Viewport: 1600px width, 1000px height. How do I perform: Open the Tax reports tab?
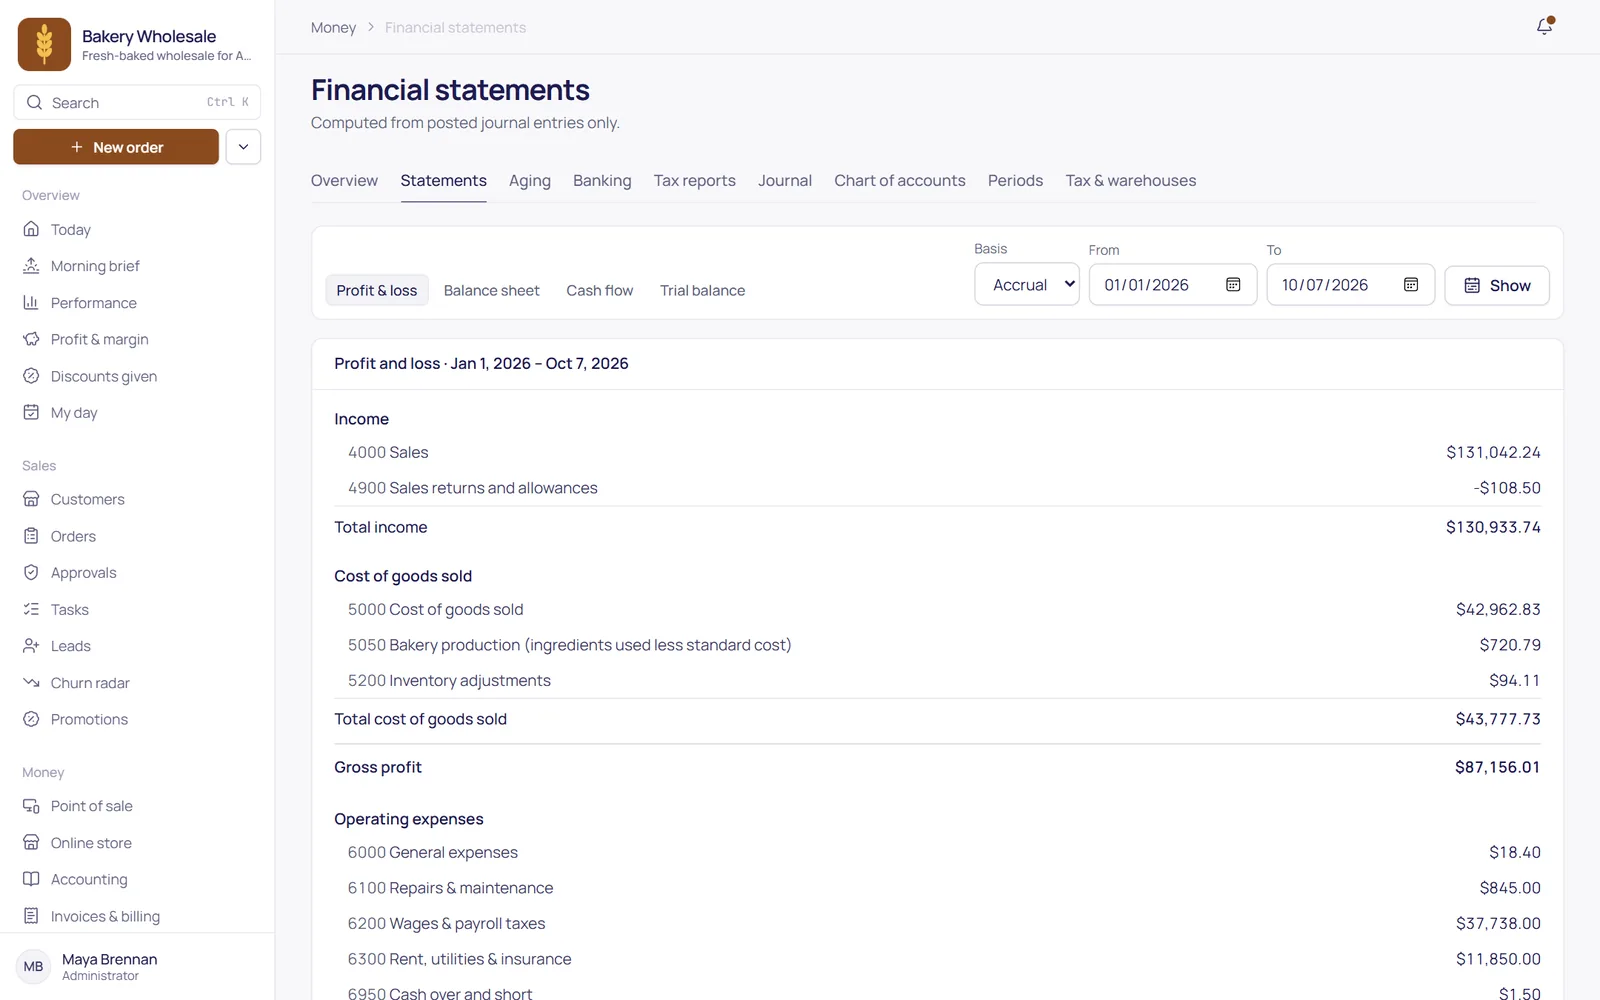point(695,181)
